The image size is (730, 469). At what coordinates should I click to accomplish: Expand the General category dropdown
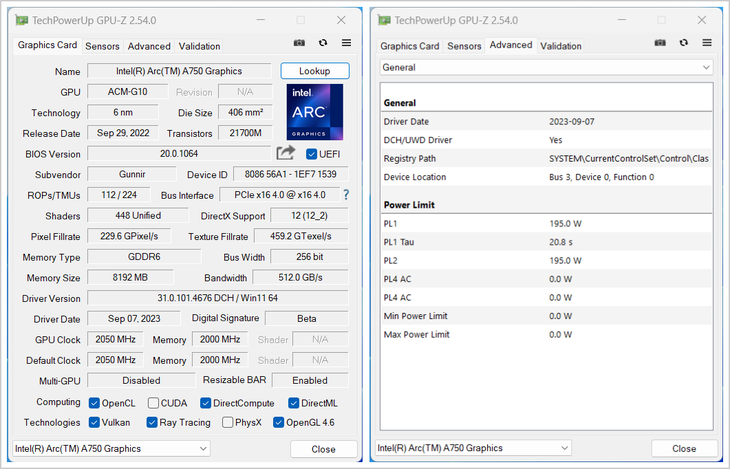click(x=546, y=67)
